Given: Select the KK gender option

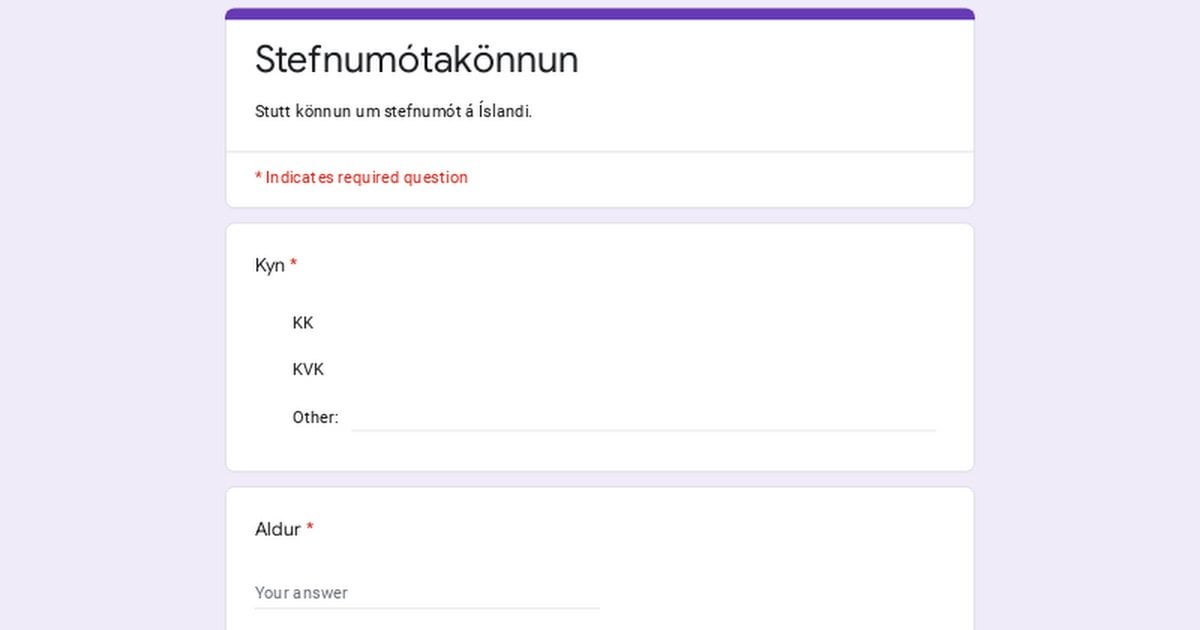Looking at the screenshot, I should click(x=303, y=323).
